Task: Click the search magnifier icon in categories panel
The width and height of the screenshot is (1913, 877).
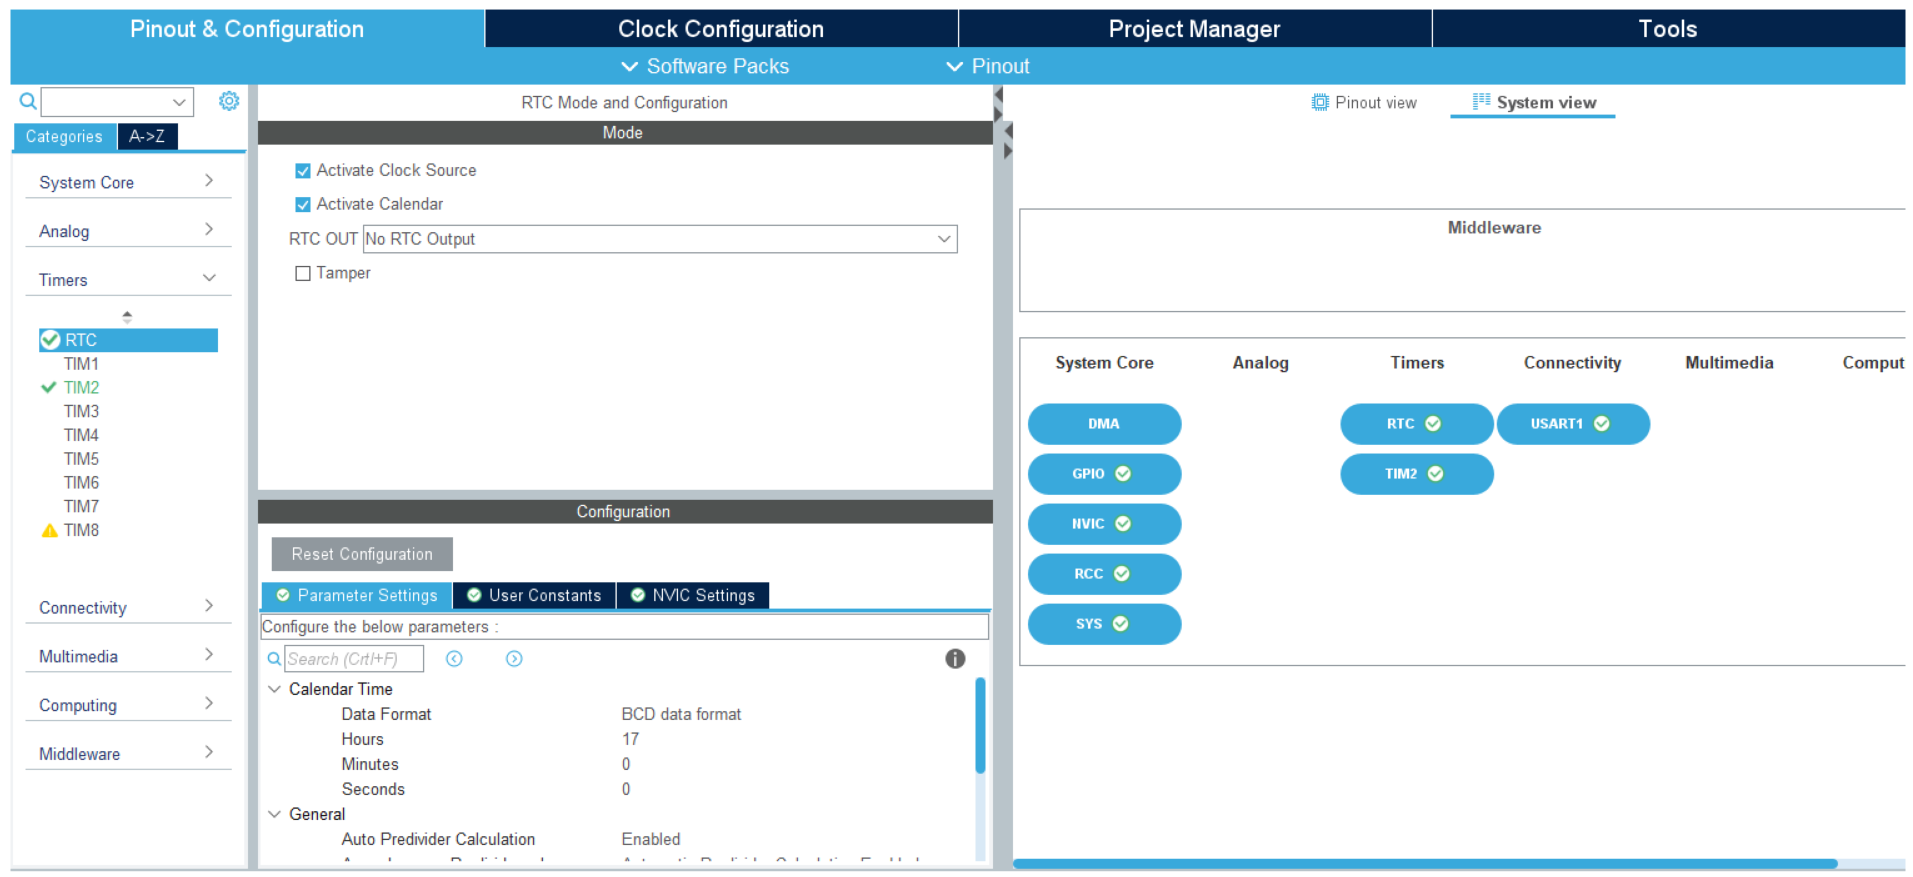Action: pos(28,101)
